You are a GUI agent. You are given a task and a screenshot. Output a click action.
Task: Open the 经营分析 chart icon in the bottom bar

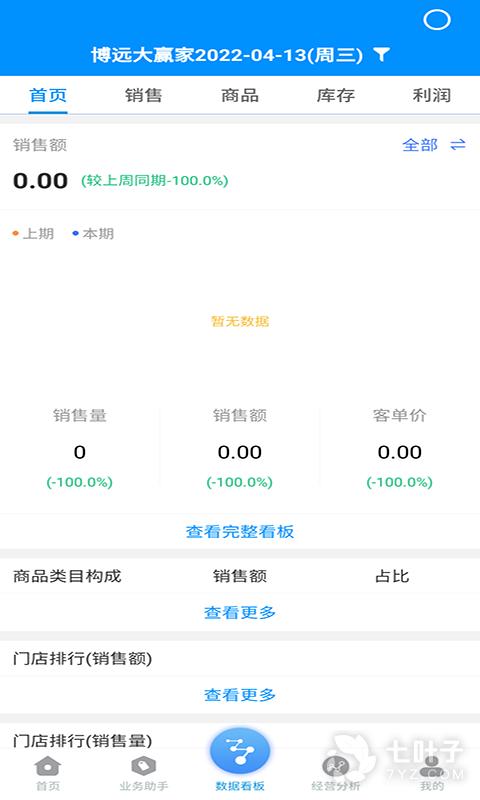point(336,766)
